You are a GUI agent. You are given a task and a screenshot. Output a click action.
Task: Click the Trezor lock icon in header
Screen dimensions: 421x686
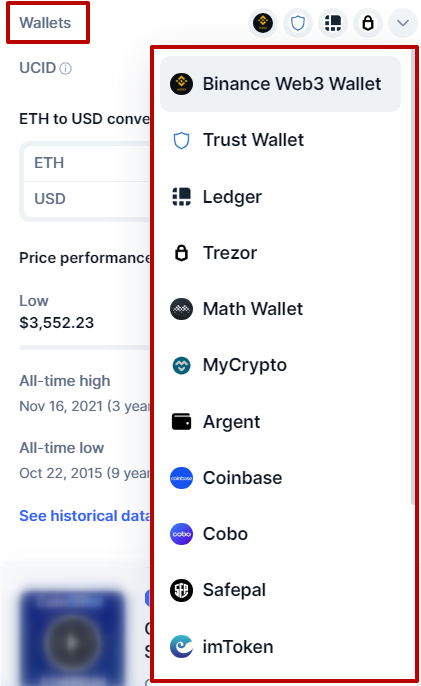368,22
